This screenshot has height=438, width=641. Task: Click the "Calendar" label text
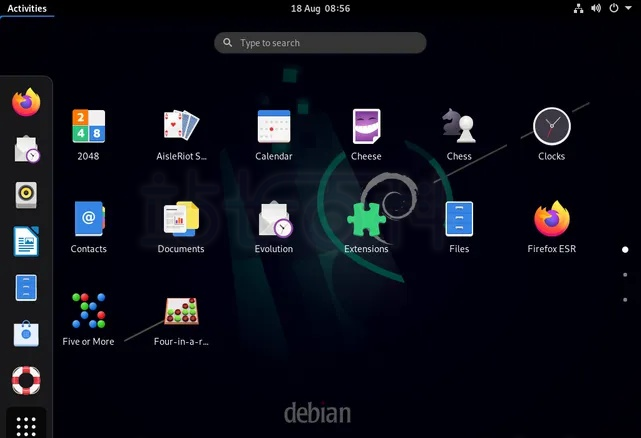click(274, 156)
